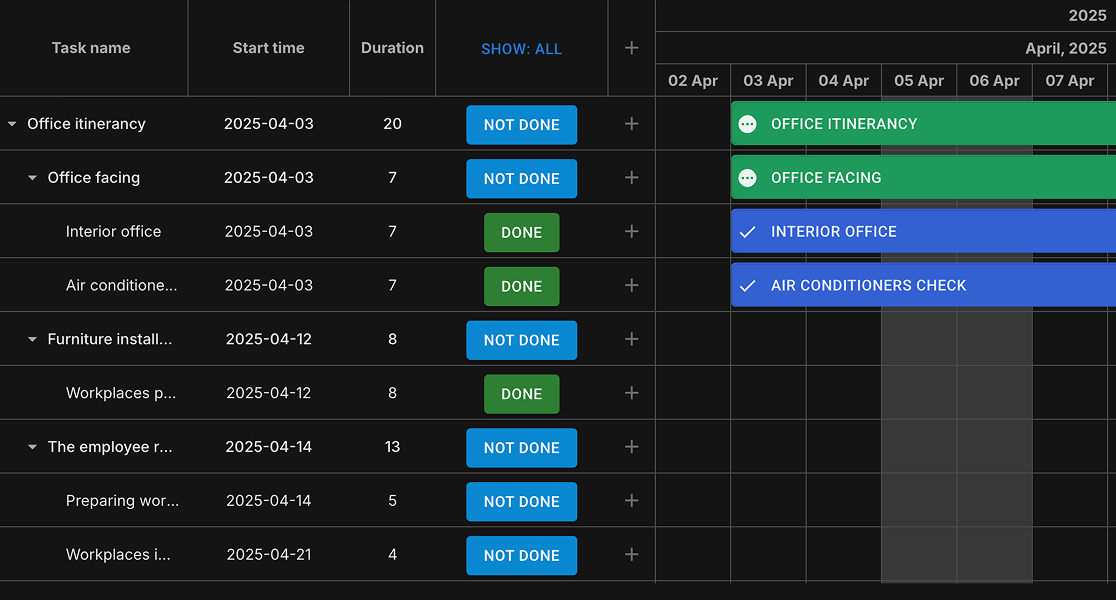This screenshot has width=1116, height=600.
Task: Click the plus icon in Office itinerancy row
Action: point(631,124)
